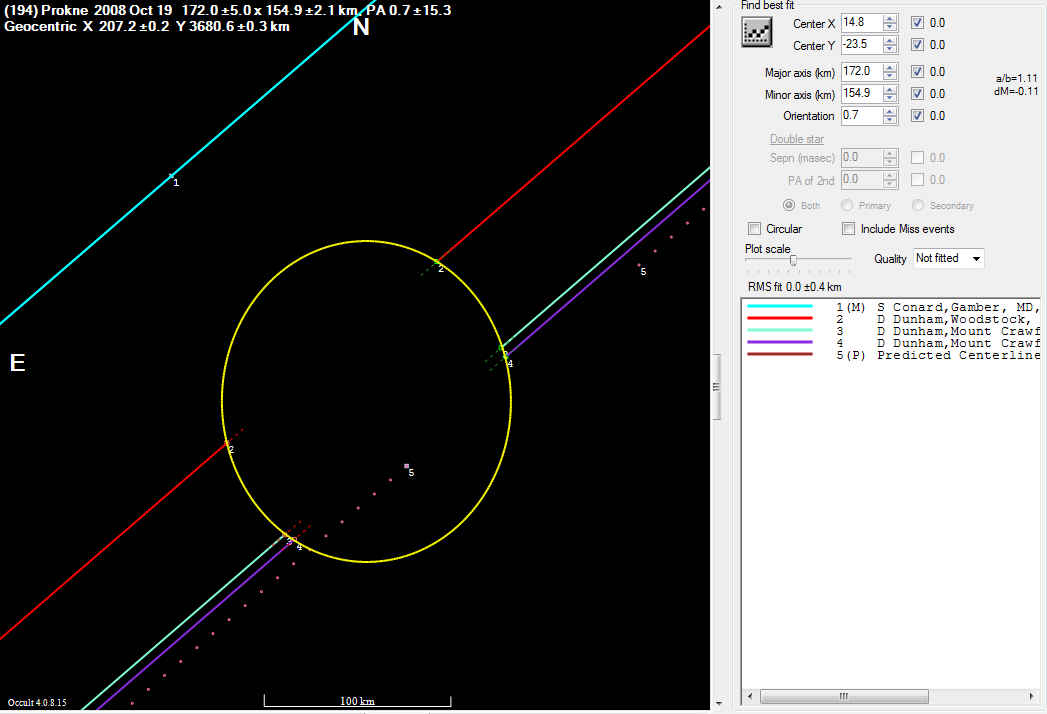Click the panel scroll up arrow
Image resolution: width=1047 pixels, height=714 pixels.
point(719,7)
